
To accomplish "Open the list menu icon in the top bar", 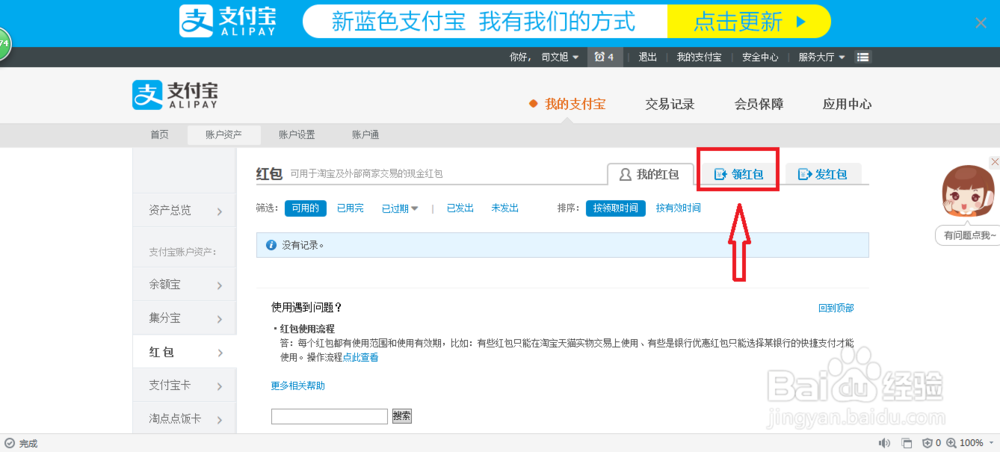I will point(863,57).
